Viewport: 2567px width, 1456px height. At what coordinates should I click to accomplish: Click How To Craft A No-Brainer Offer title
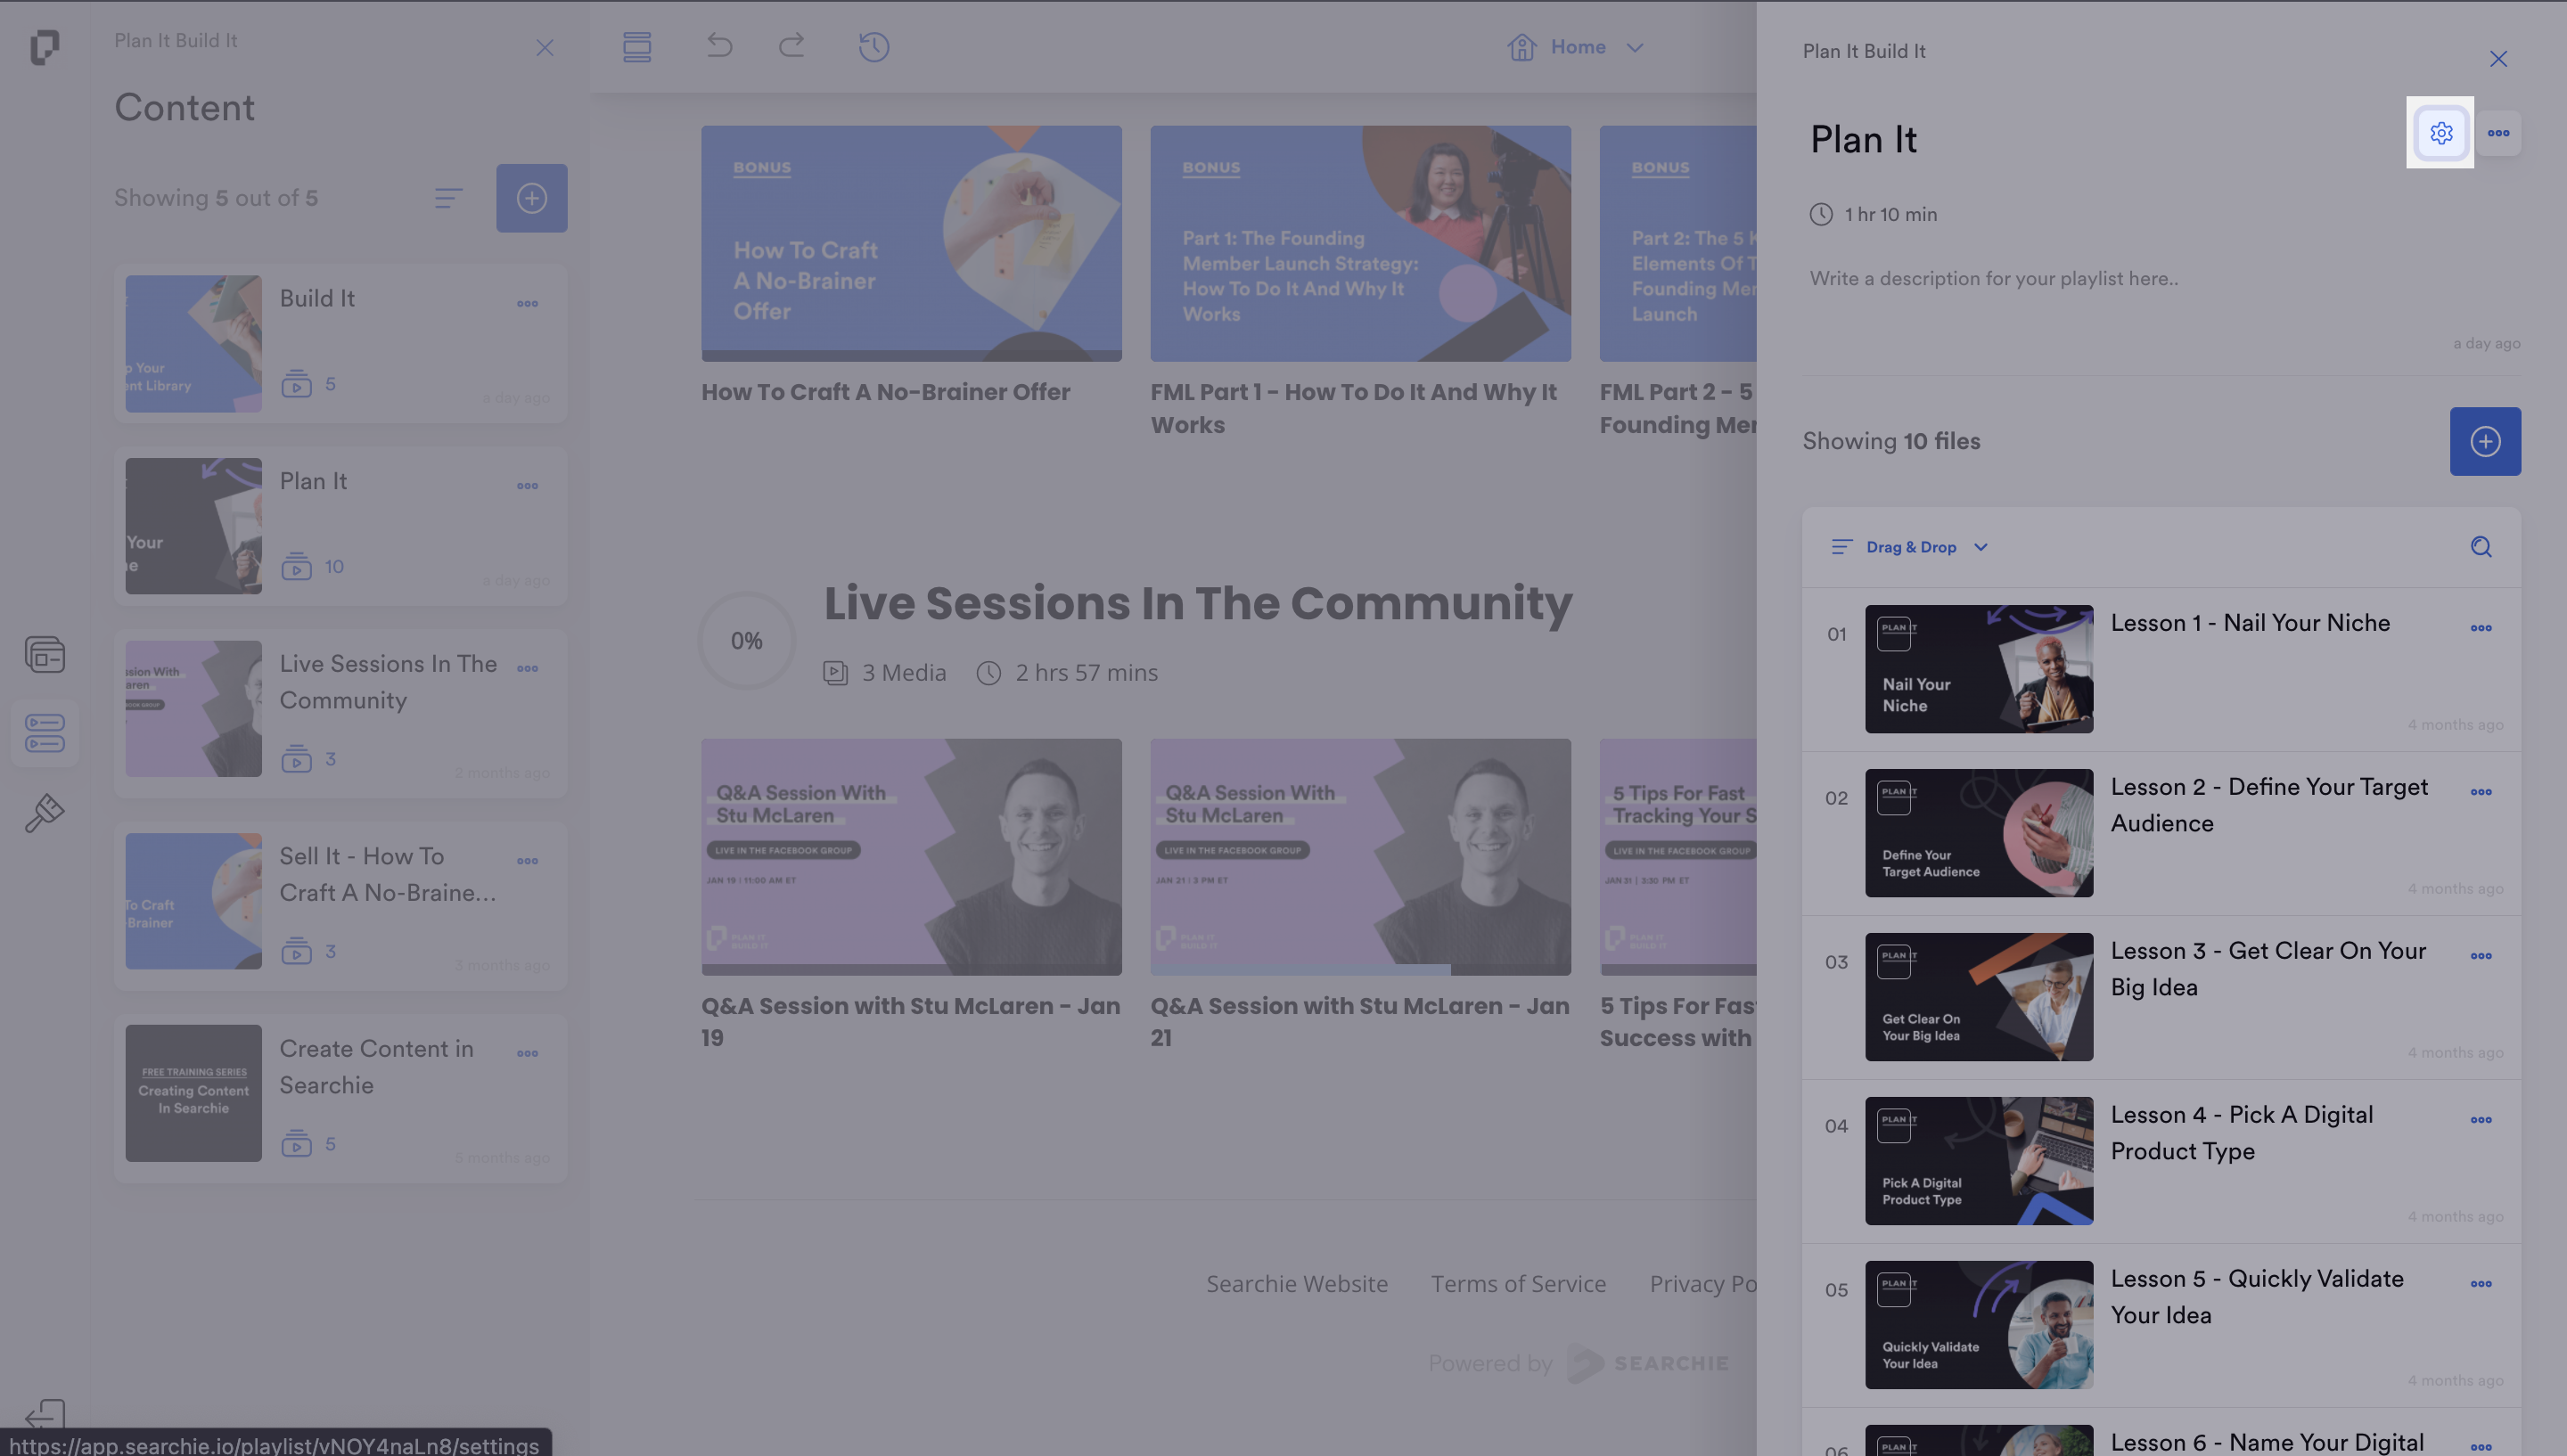click(885, 392)
